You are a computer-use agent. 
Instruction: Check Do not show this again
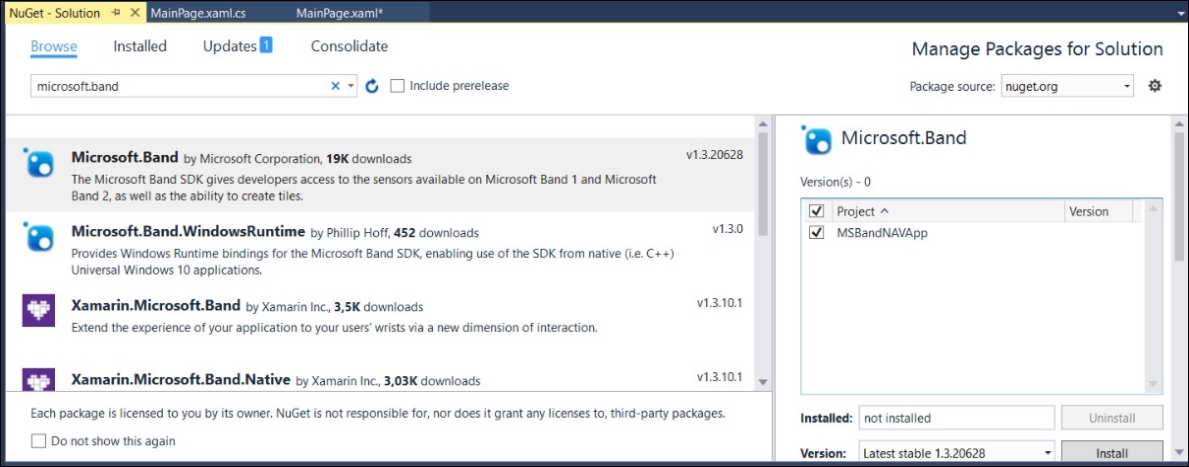pos(38,440)
